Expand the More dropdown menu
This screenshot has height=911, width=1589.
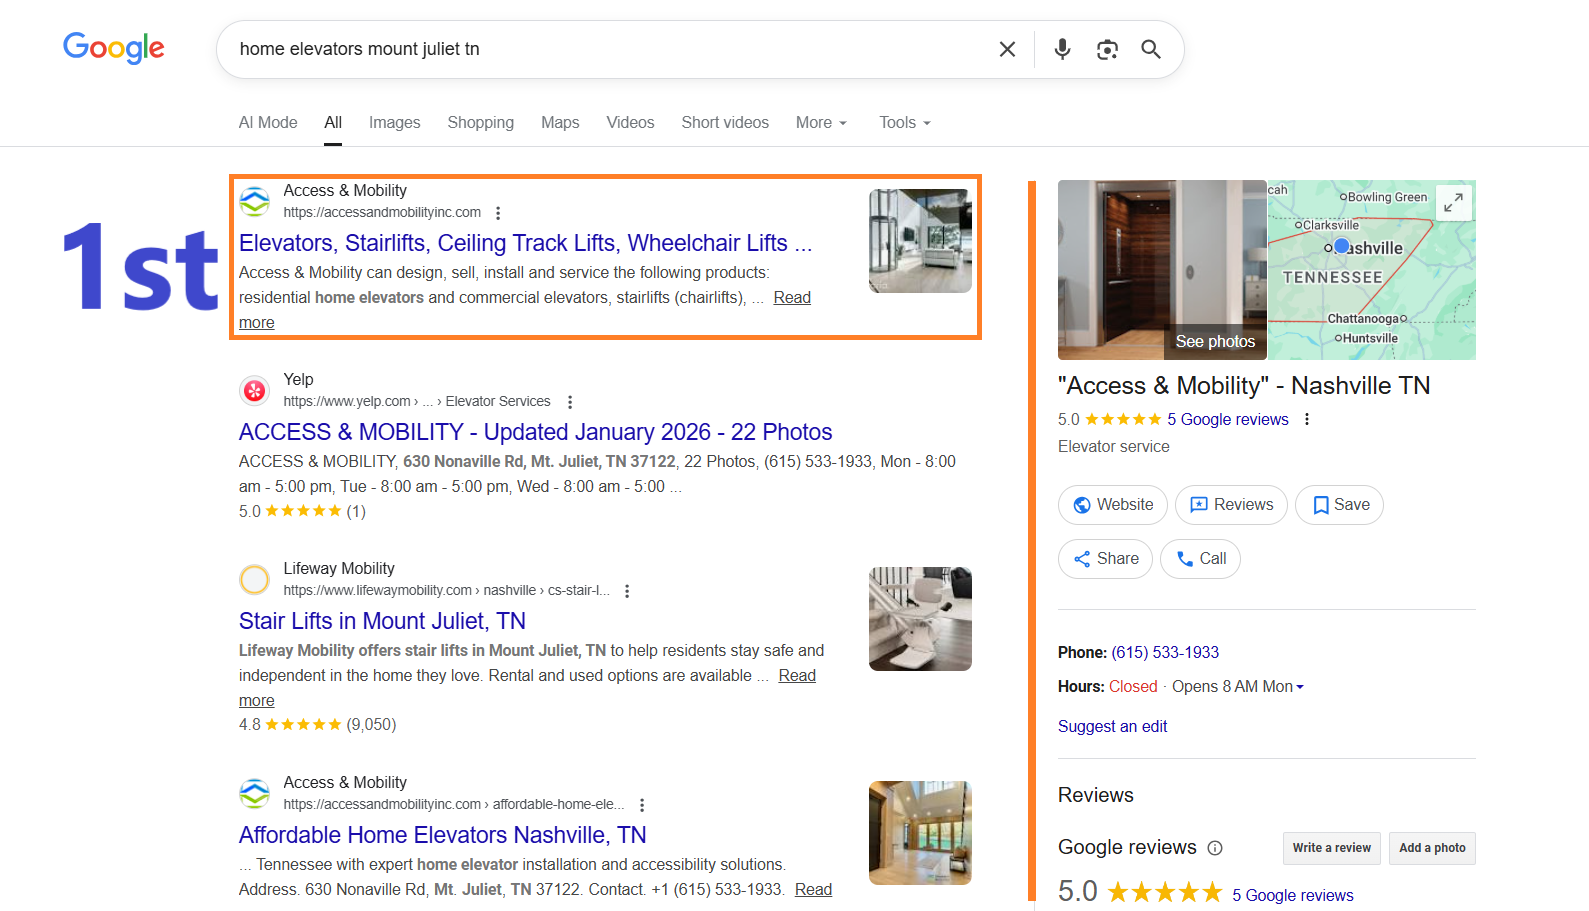821,122
